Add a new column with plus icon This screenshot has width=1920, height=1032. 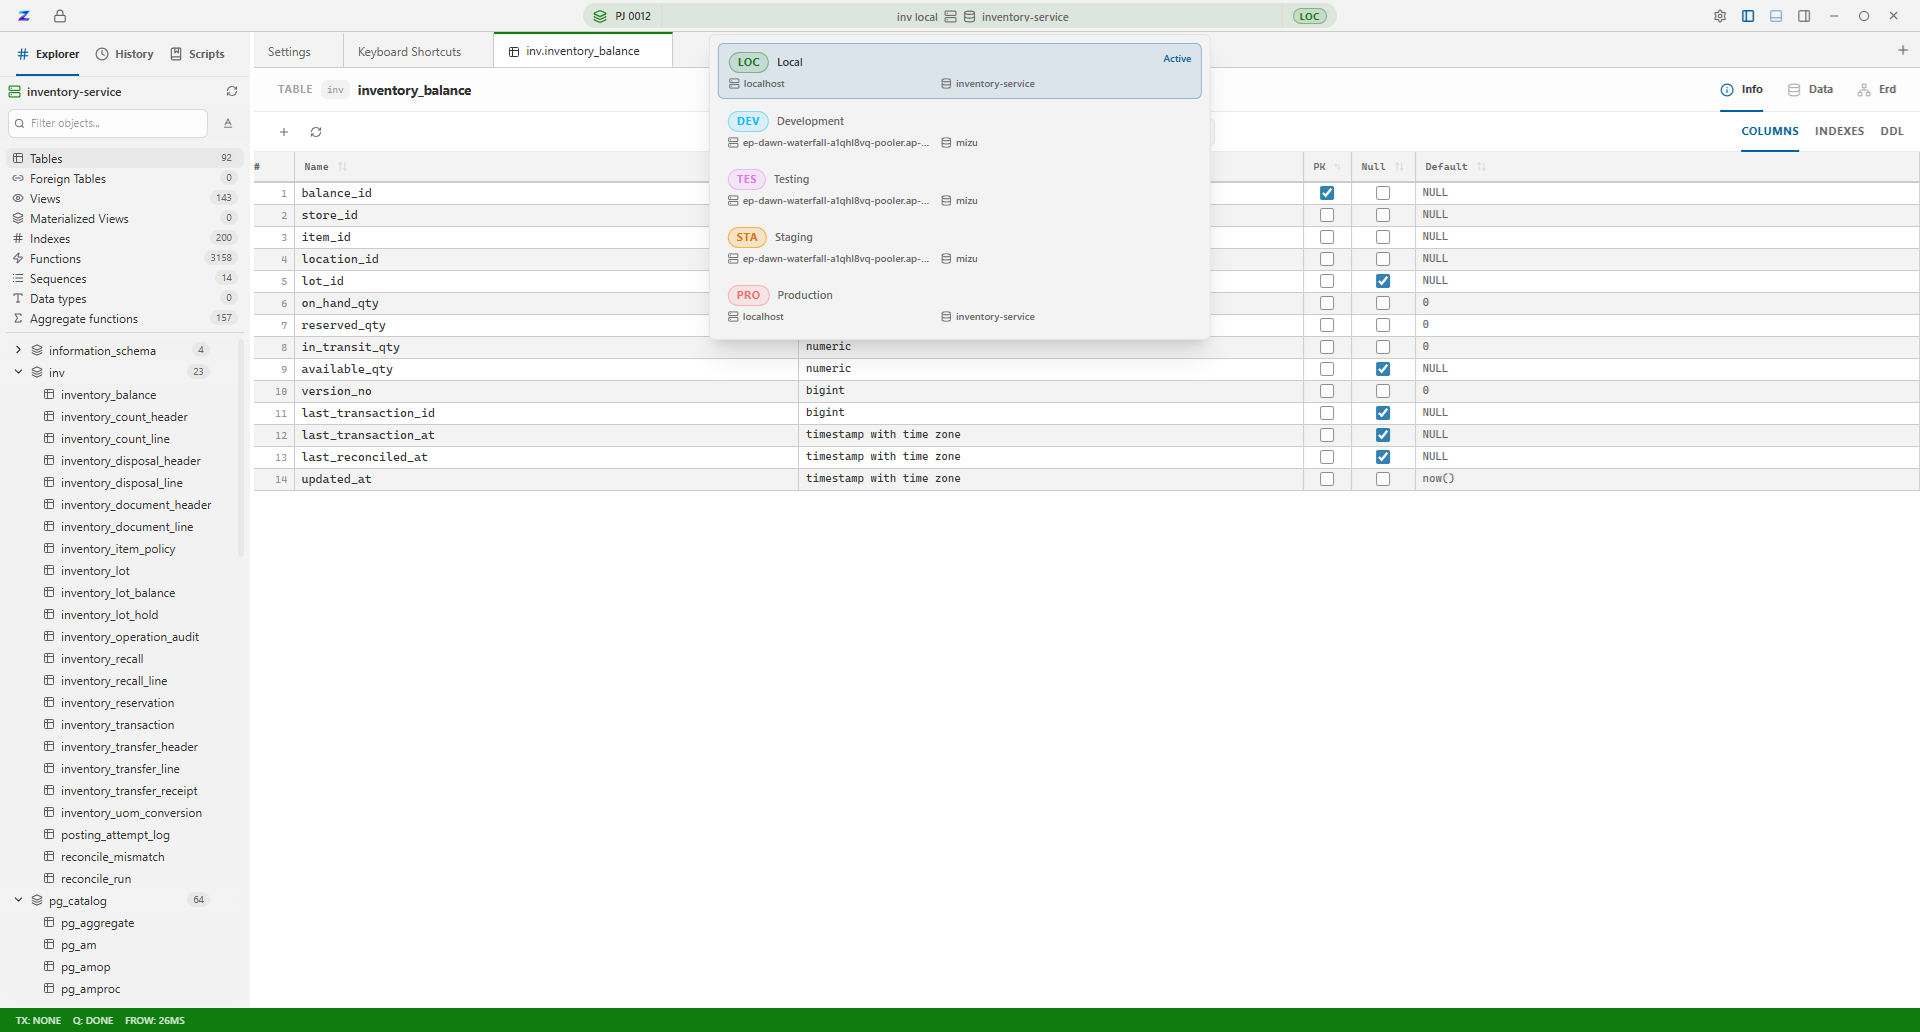[284, 132]
